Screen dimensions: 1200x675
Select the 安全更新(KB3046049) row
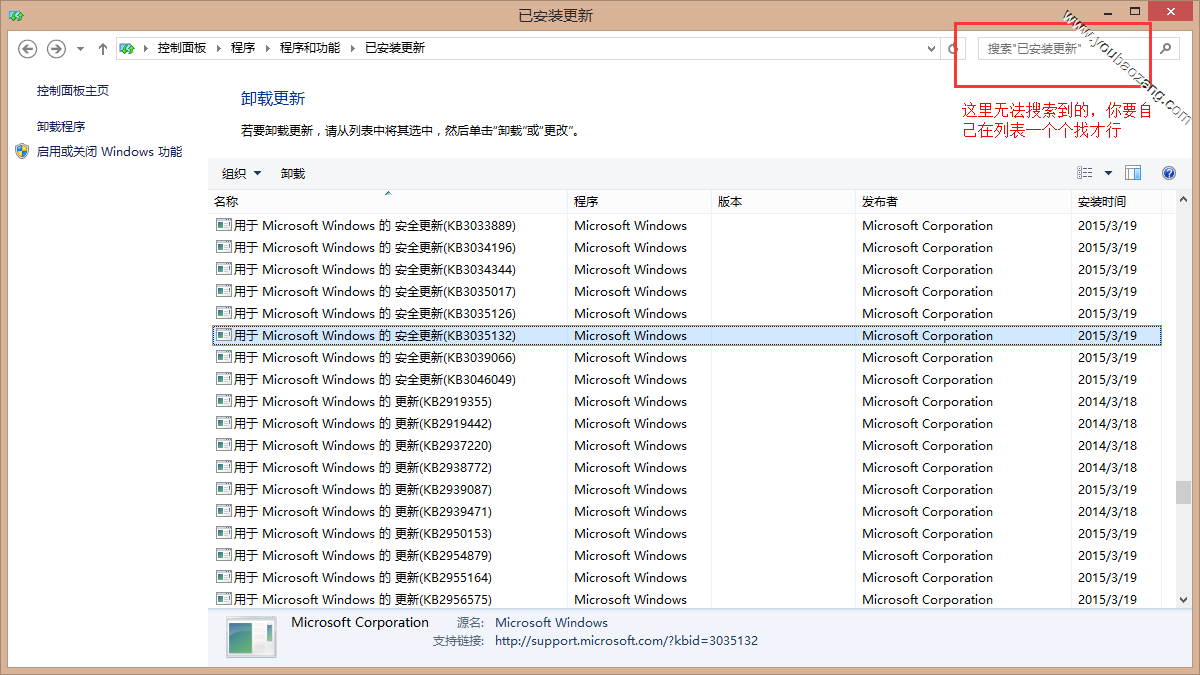[x=687, y=379]
